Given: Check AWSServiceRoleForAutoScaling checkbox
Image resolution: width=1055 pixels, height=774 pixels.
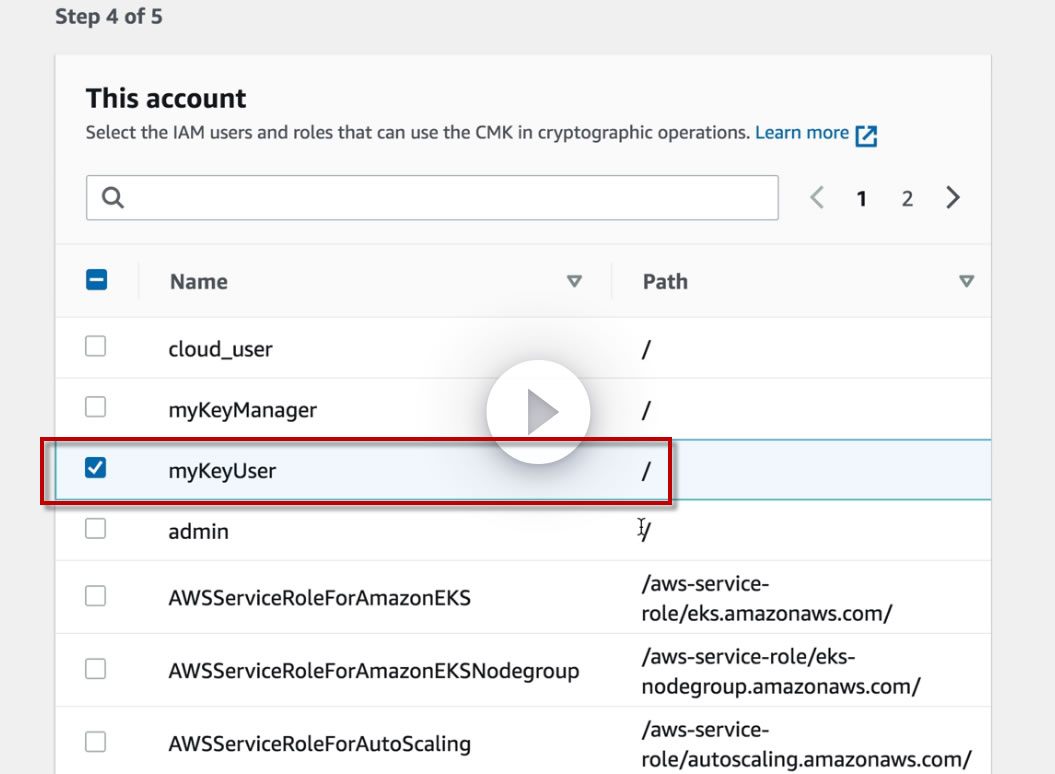Looking at the screenshot, I should pyautogui.click(x=95, y=741).
